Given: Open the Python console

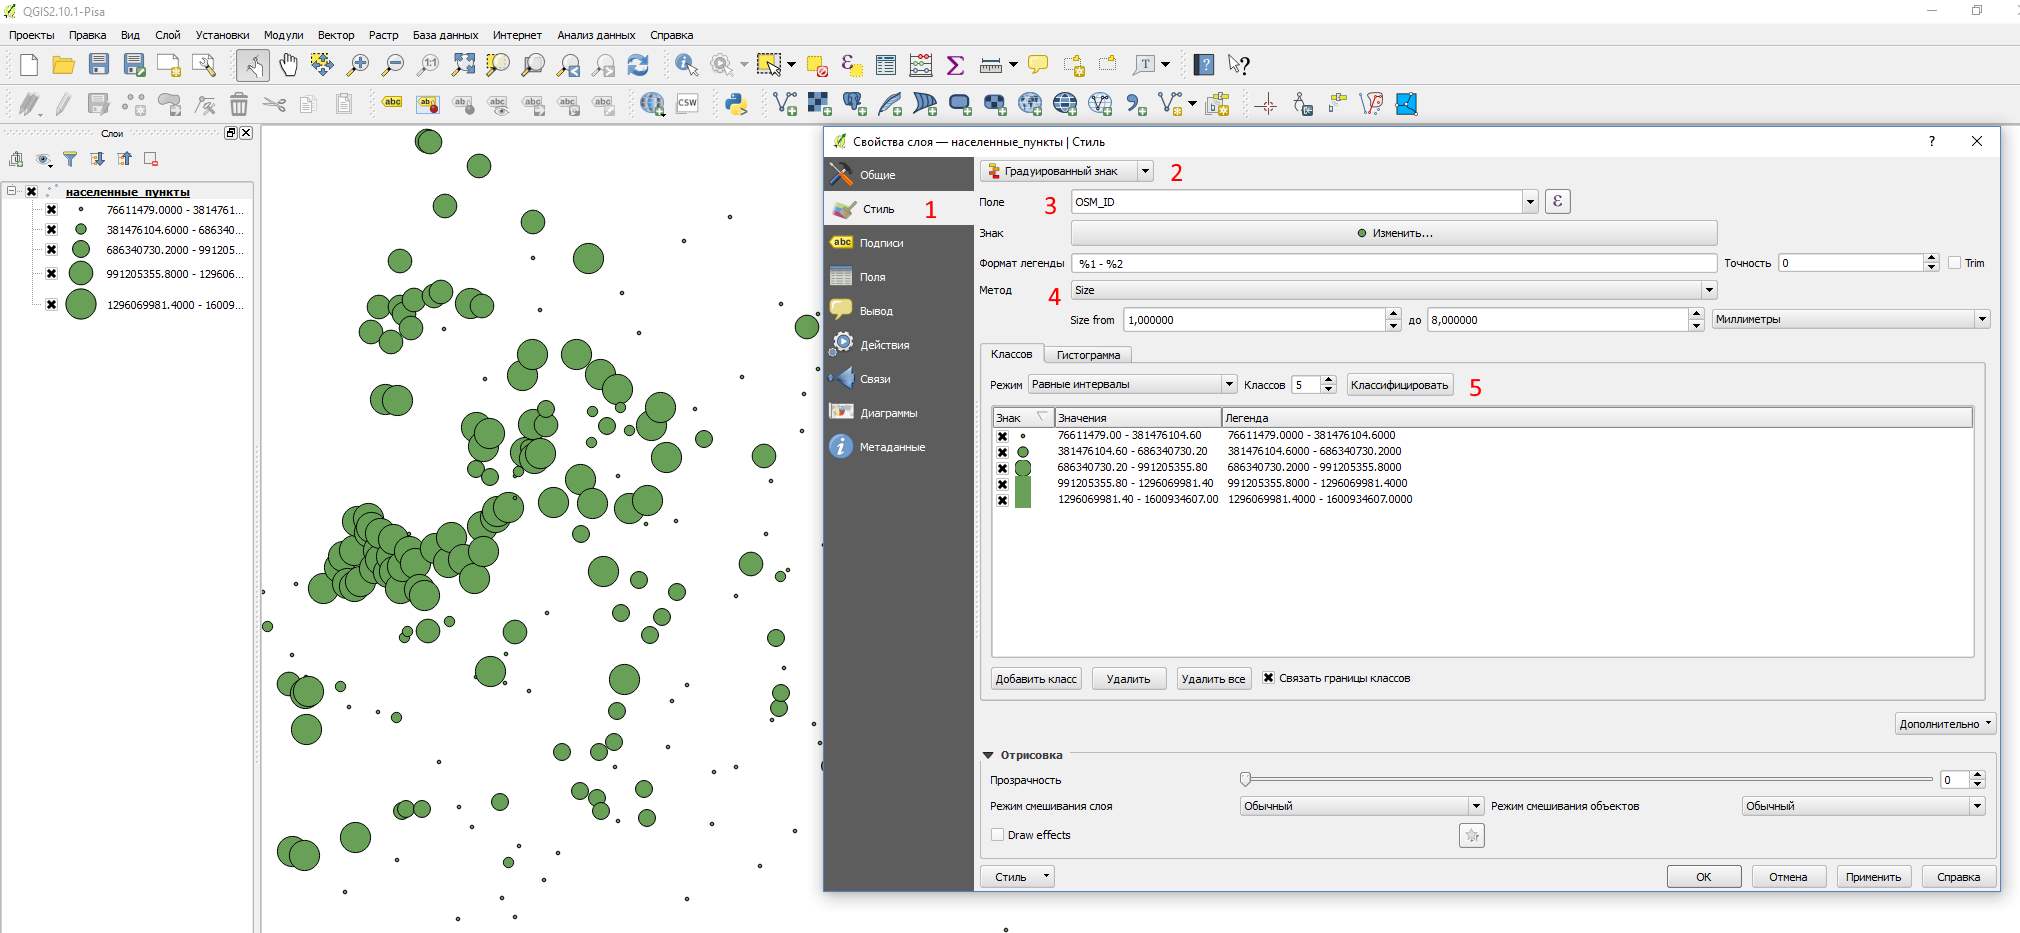Looking at the screenshot, I should tap(737, 104).
